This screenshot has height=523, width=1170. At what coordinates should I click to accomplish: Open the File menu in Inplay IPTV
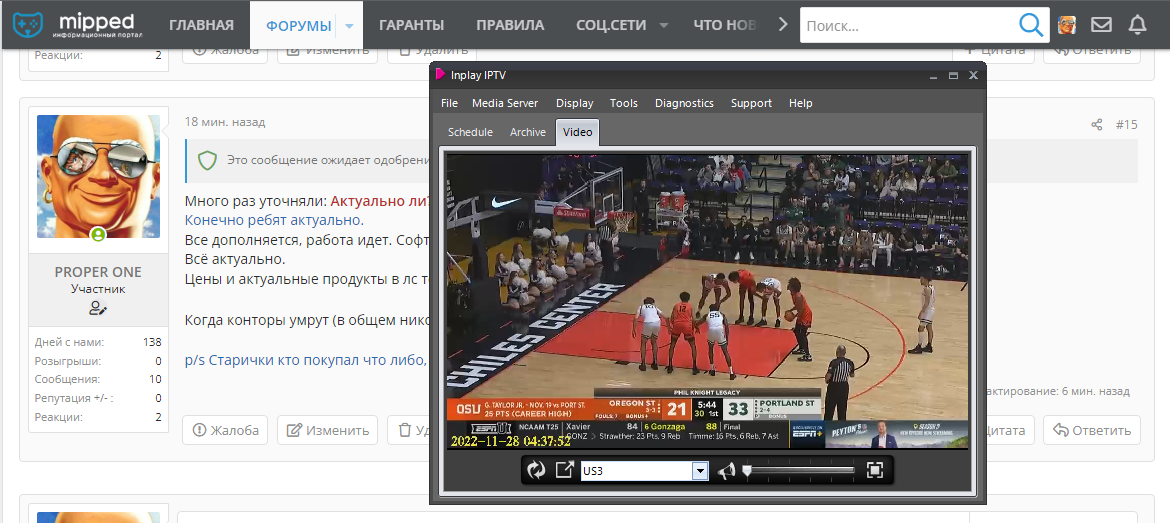(449, 103)
